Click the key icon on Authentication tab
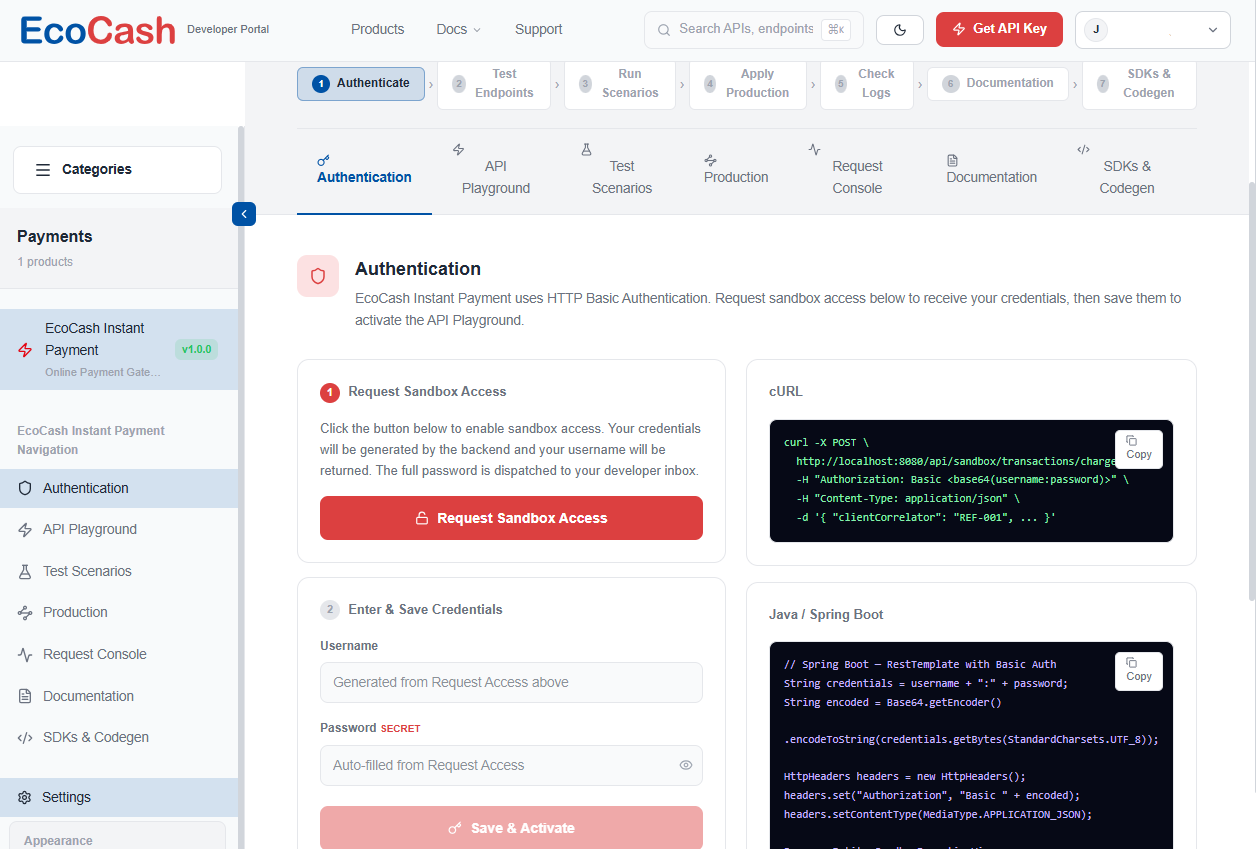The width and height of the screenshot is (1256, 849). (323, 160)
